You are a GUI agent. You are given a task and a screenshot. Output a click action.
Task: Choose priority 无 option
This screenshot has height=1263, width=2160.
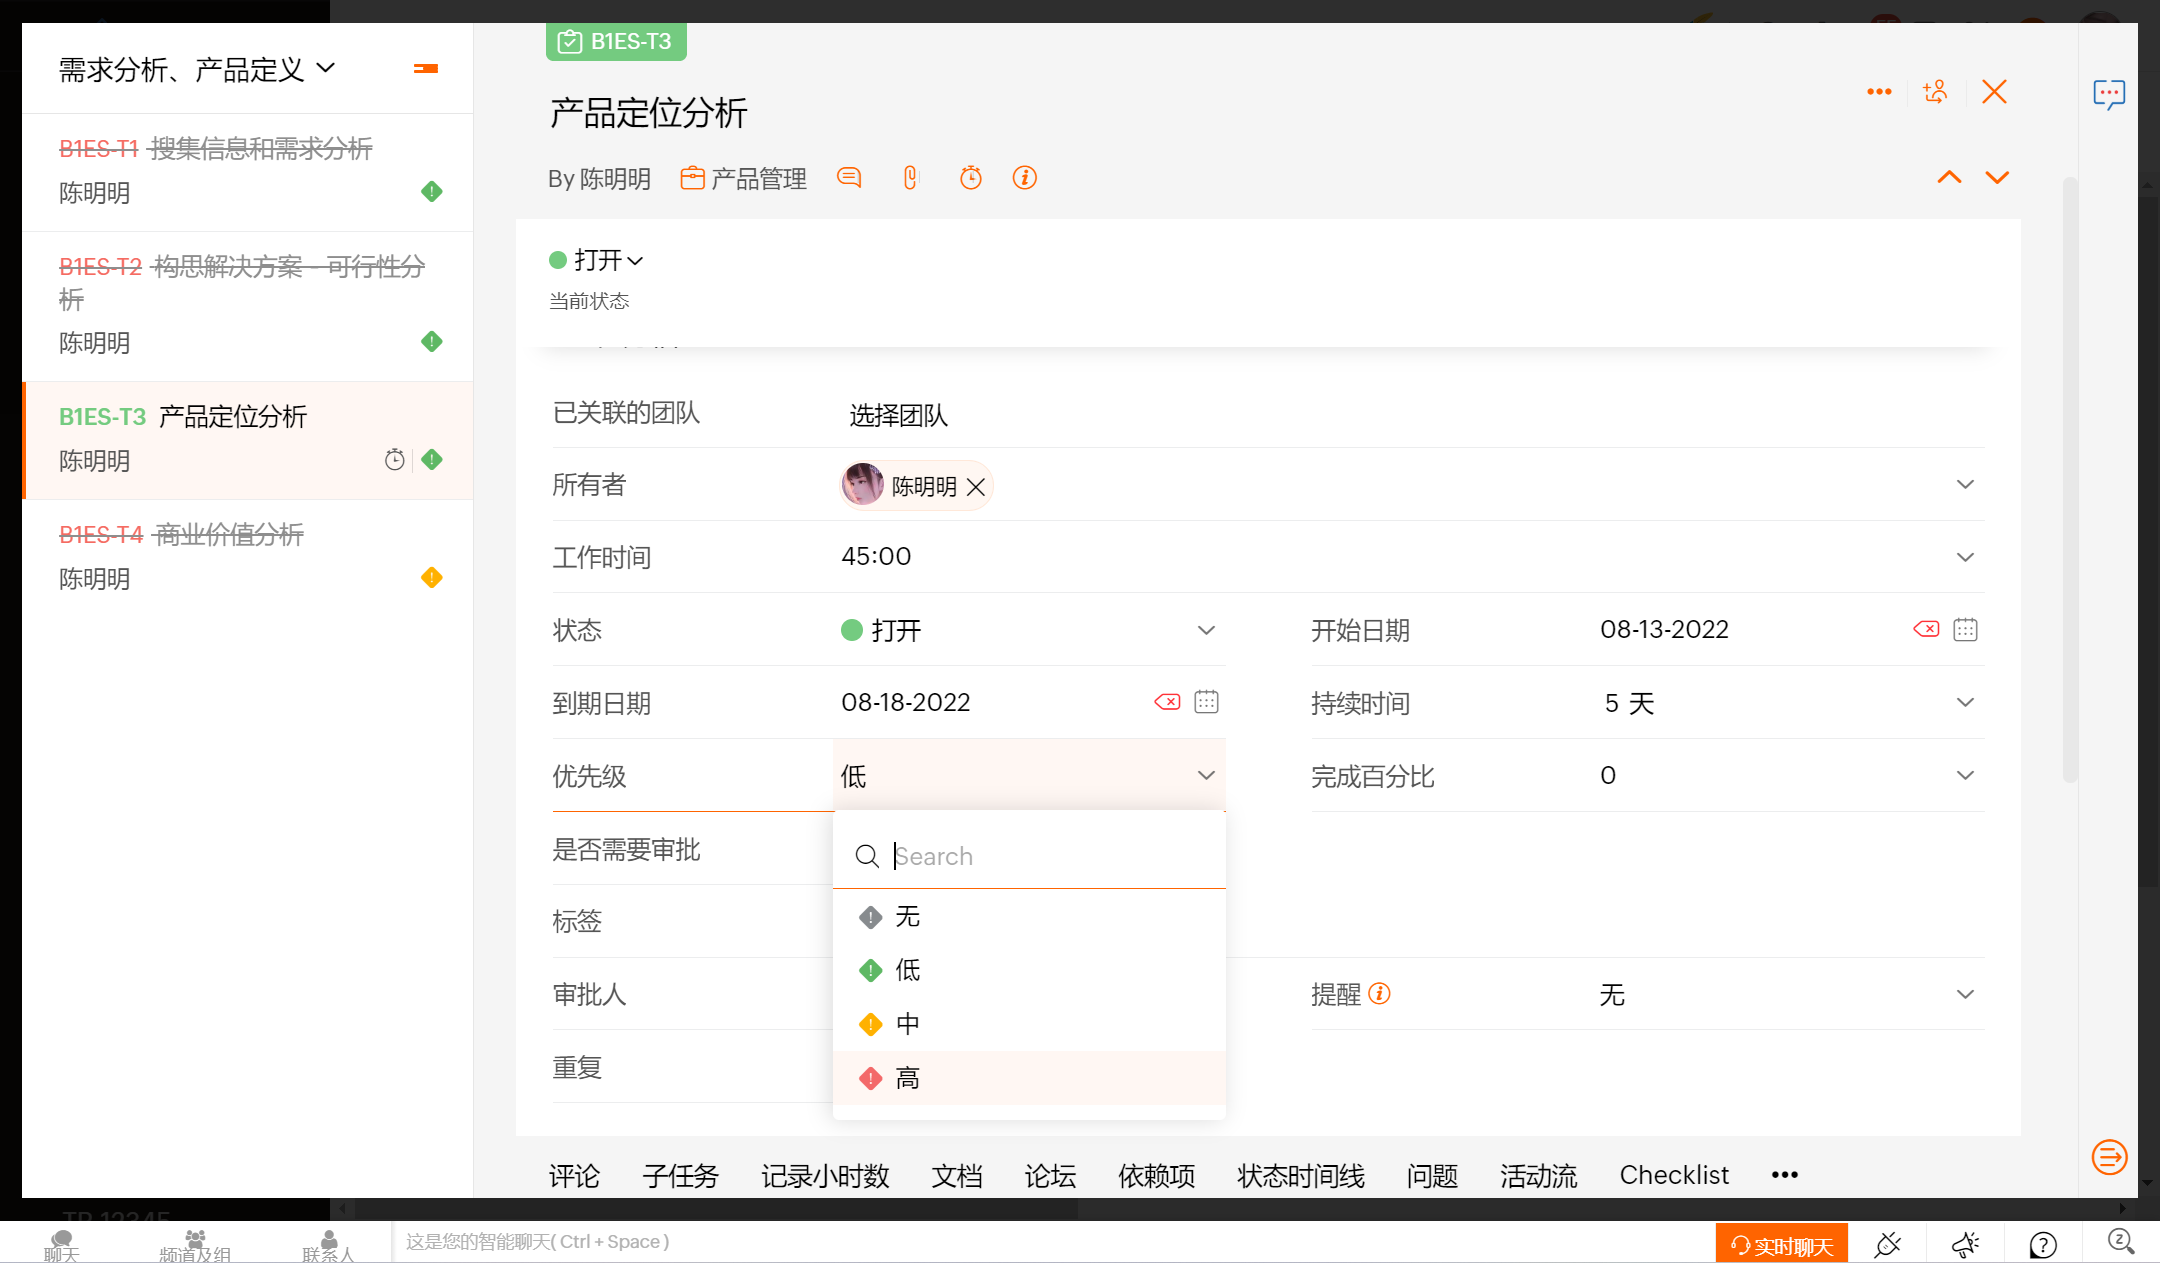pos(908,917)
